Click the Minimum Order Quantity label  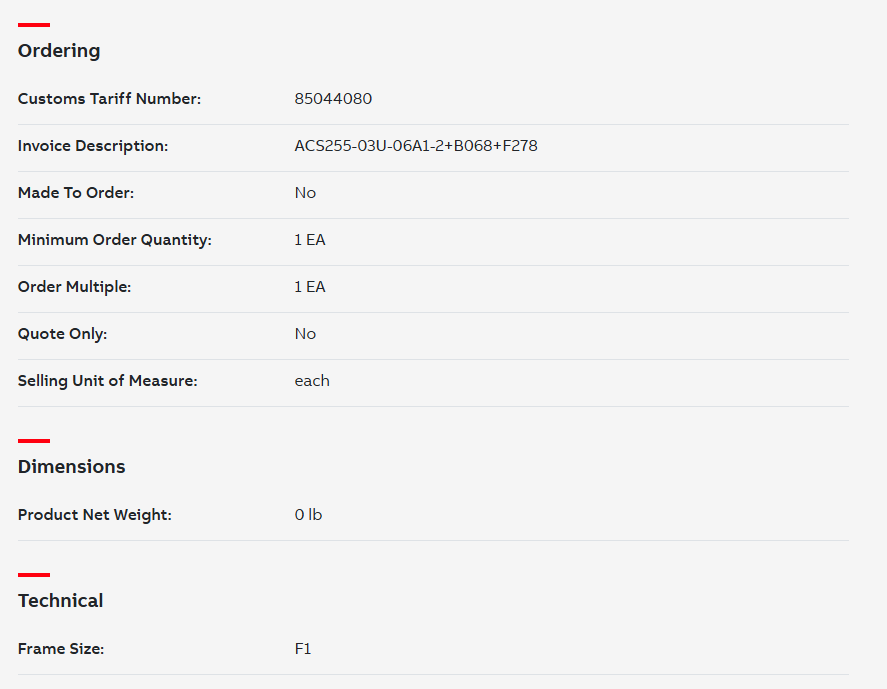click(115, 239)
